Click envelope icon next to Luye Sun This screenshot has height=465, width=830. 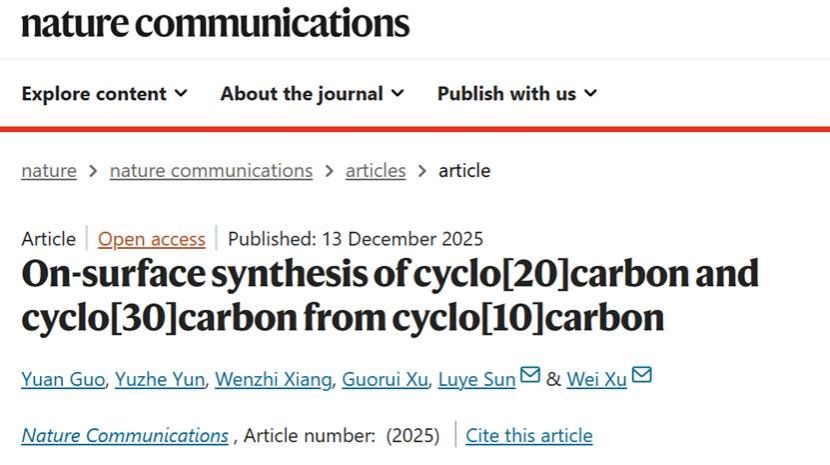click(x=530, y=376)
